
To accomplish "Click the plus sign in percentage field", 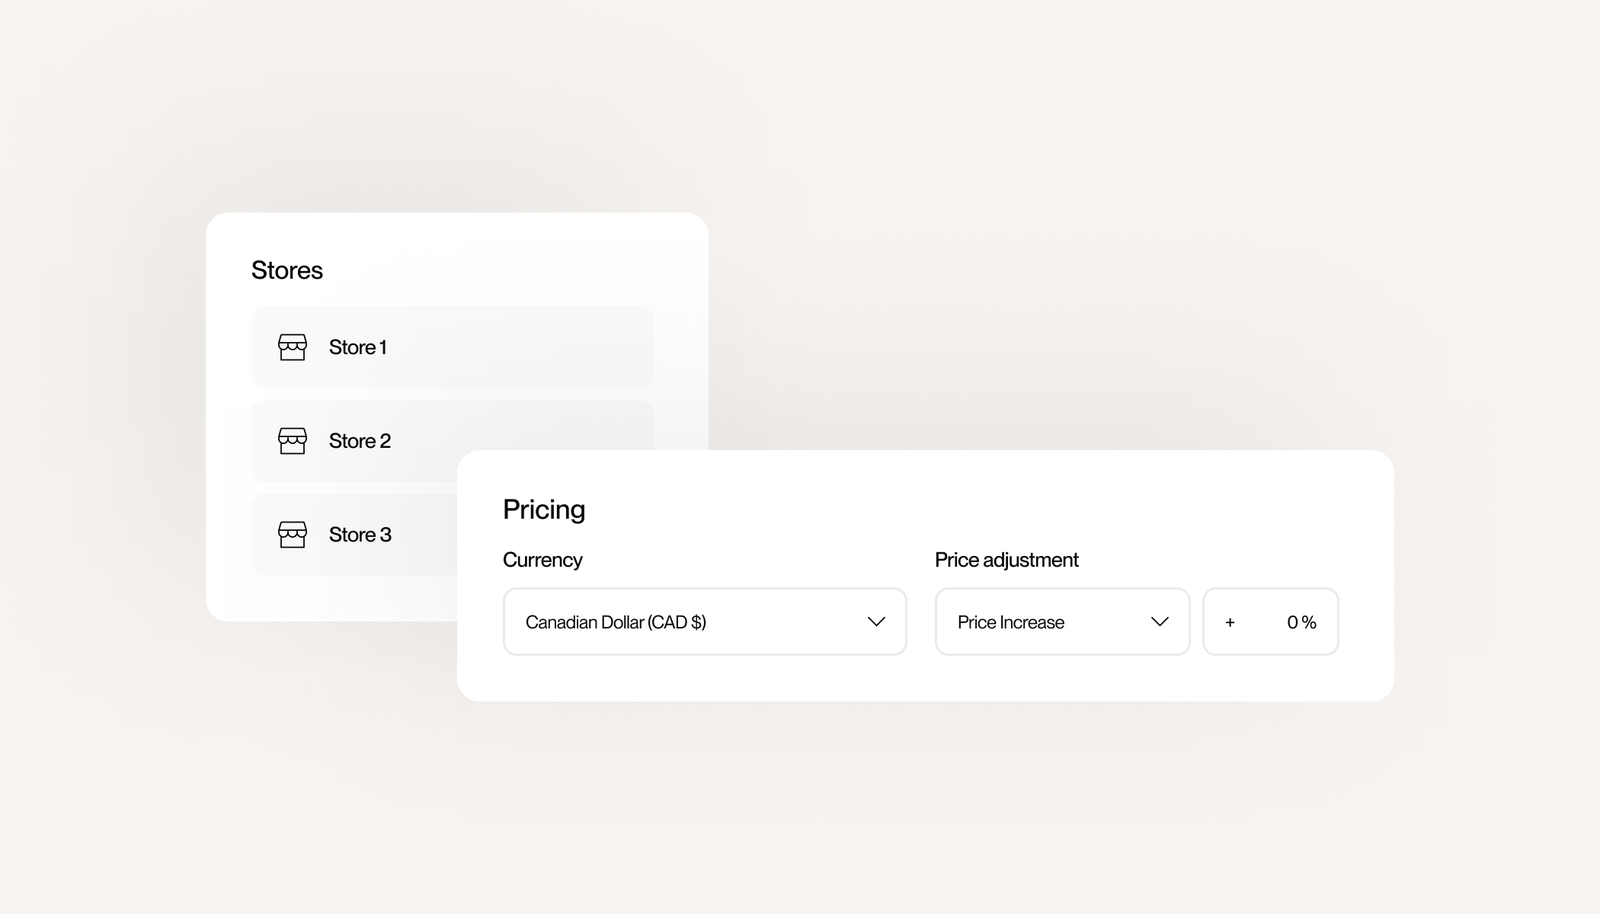I will [1230, 622].
